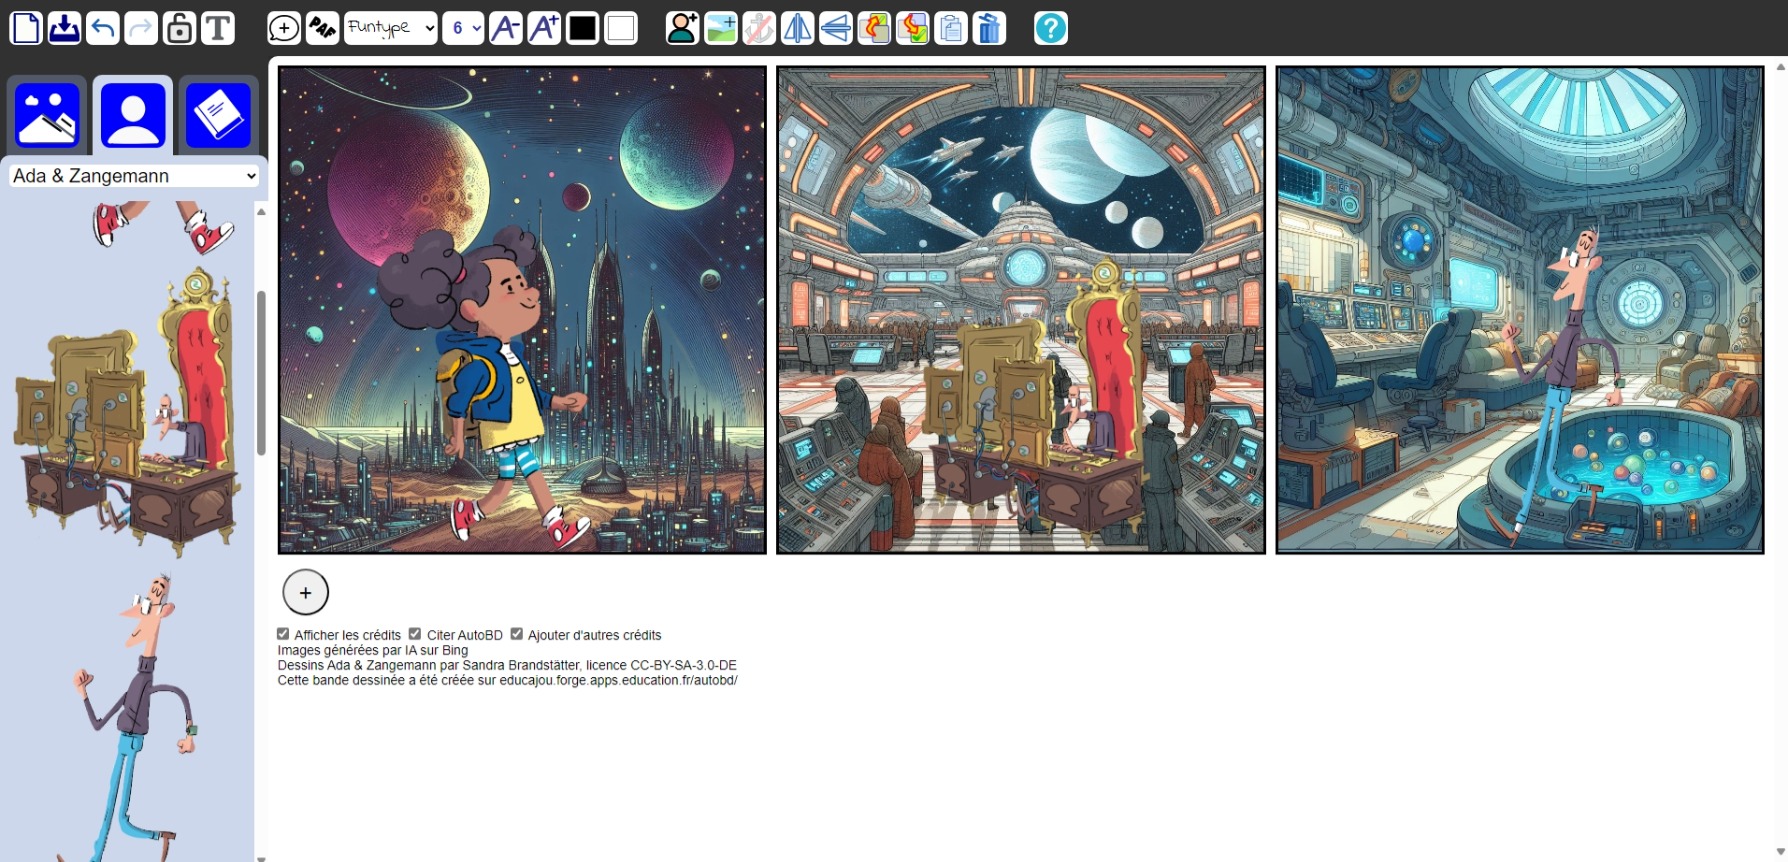
Task: Expand the Ada & Zangemann character set dropdown
Action: 134,176
